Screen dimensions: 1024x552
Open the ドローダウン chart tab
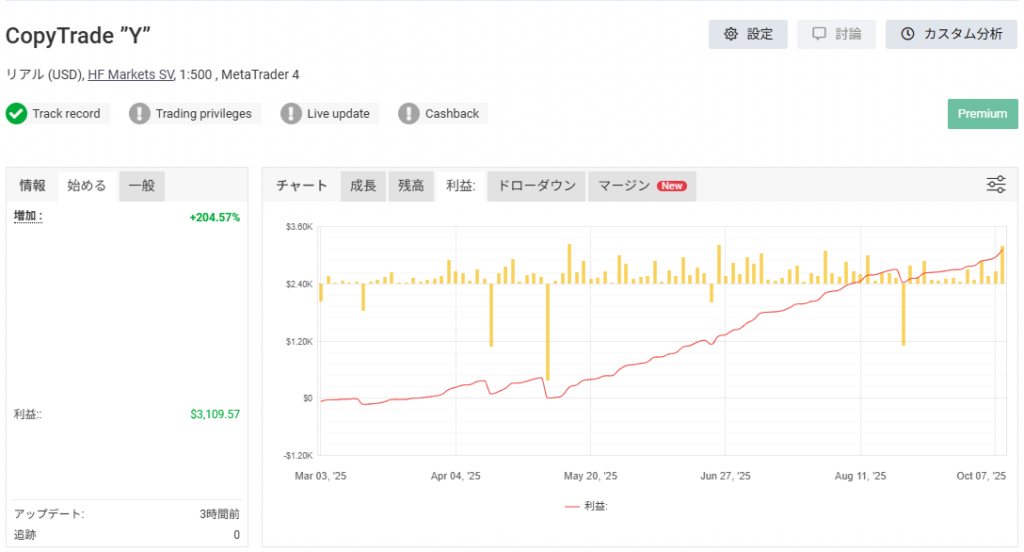pyautogui.click(x=536, y=186)
